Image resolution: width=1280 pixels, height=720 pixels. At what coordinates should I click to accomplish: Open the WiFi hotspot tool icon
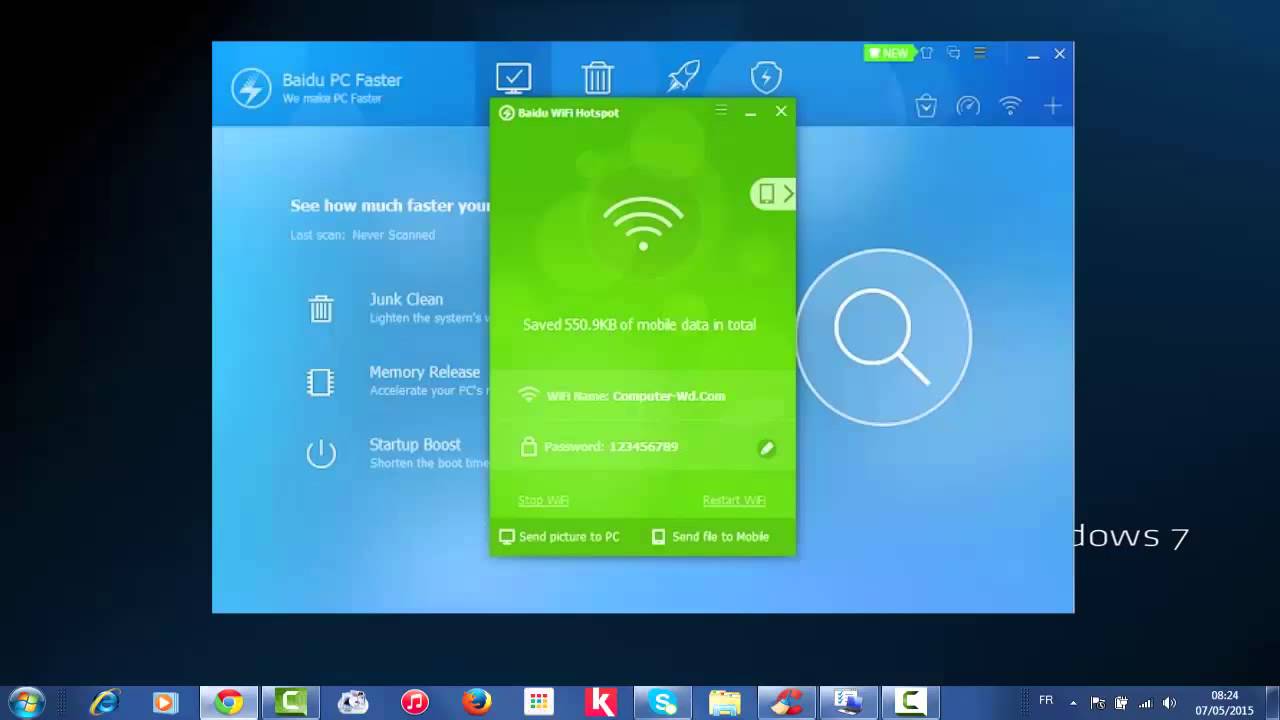1011,106
